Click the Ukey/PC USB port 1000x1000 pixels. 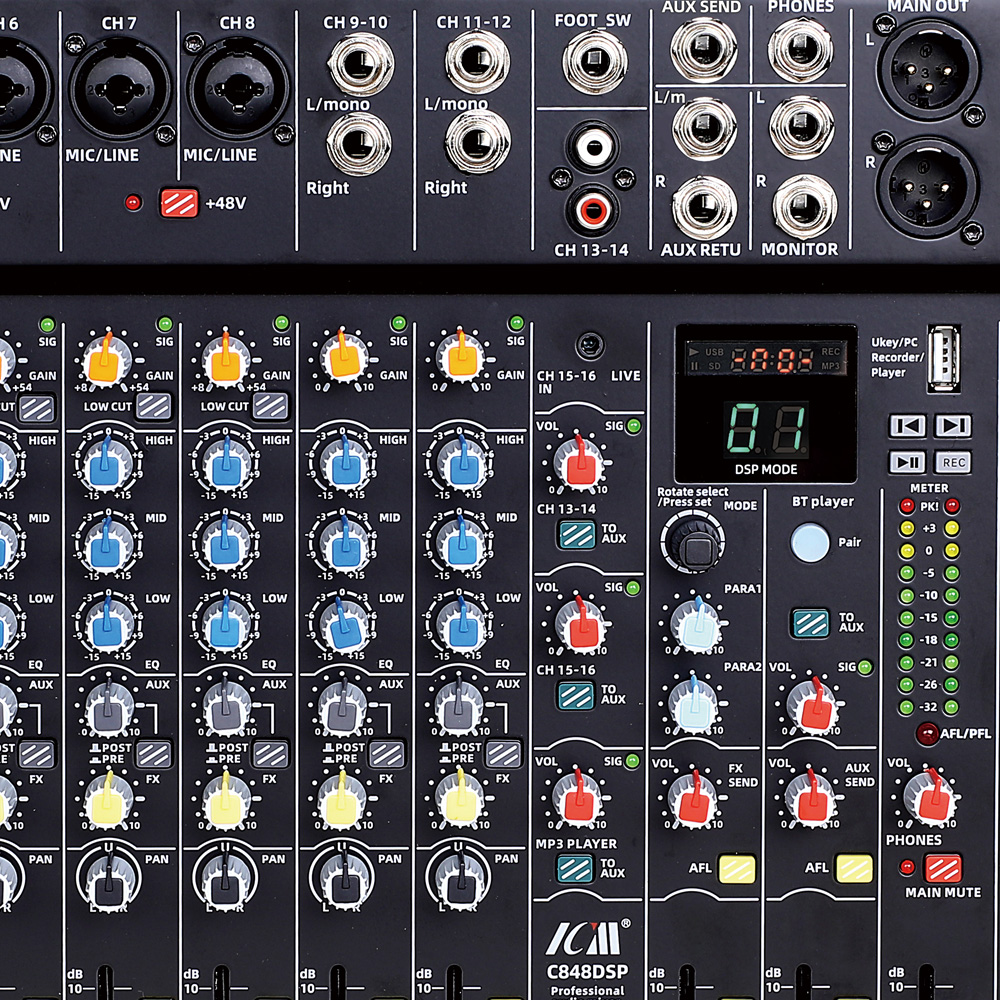tap(942, 358)
